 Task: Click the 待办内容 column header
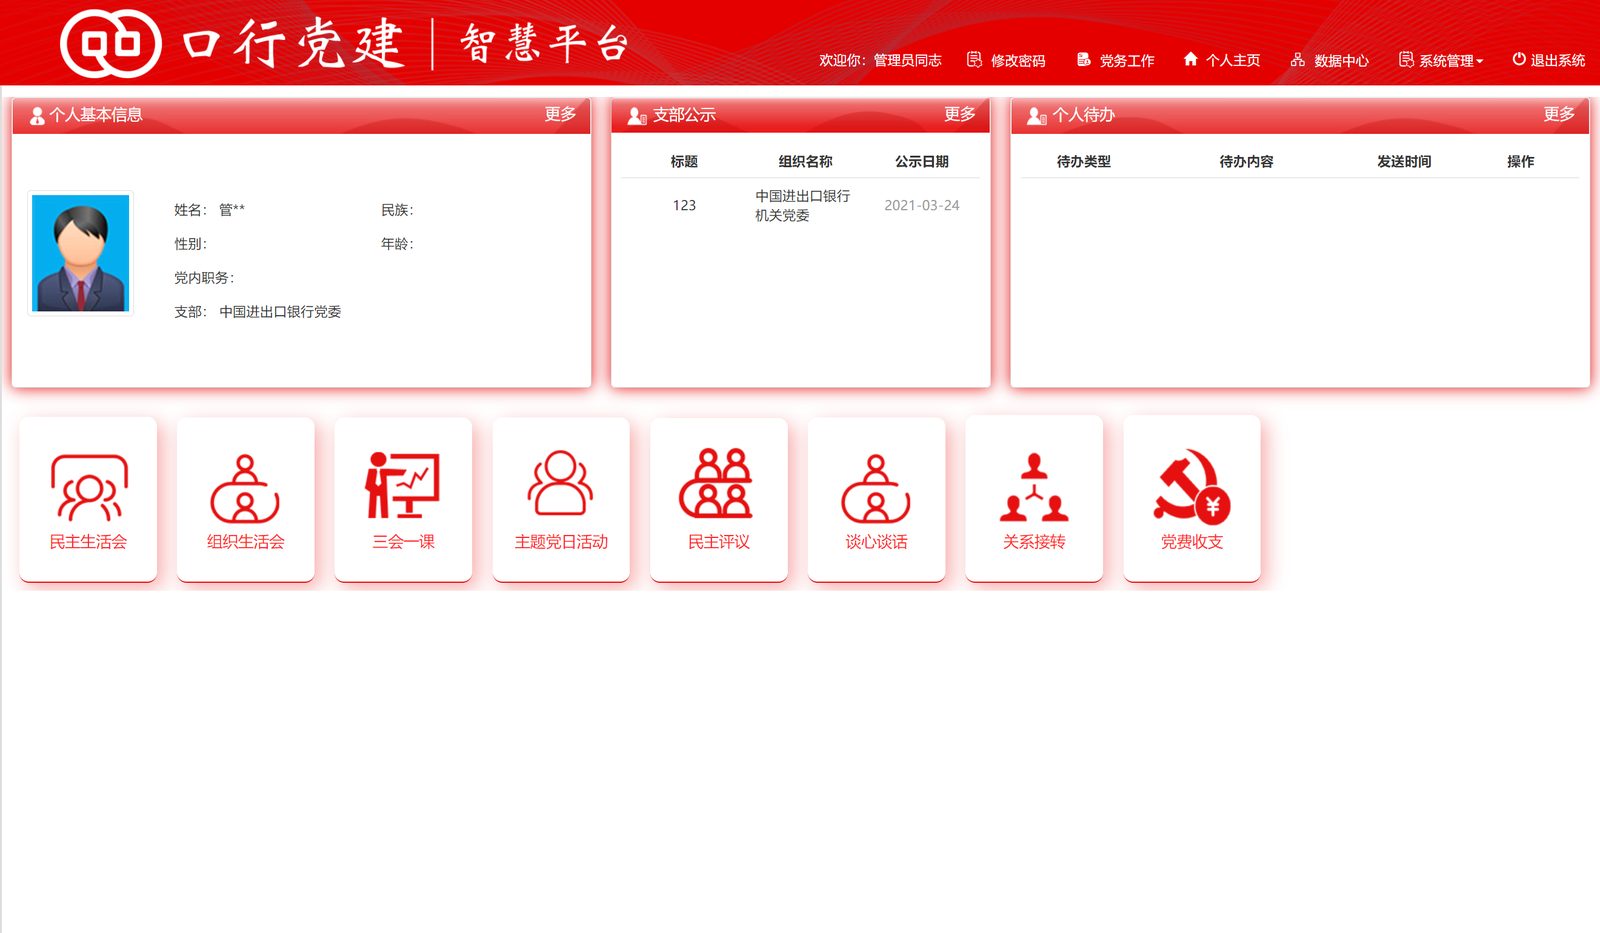pos(1246,161)
